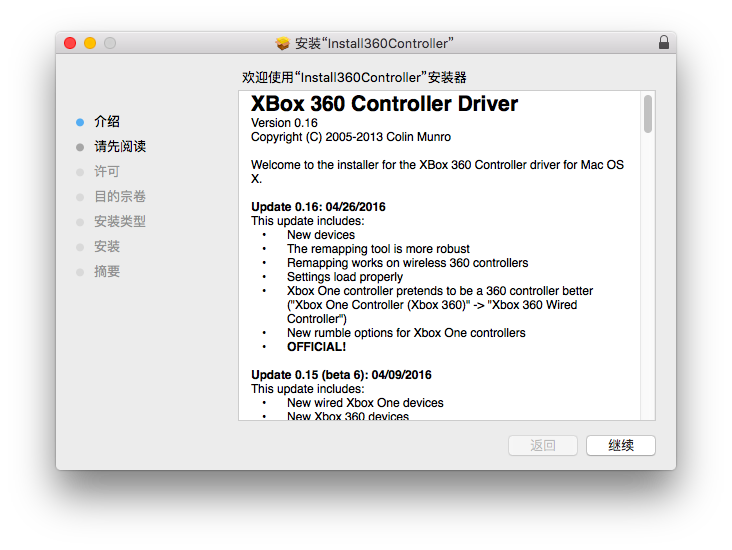Viewport: 732px width, 550px height.
Task: Click the bold "OFFICIAL!" bullet text
Action: coord(316,347)
